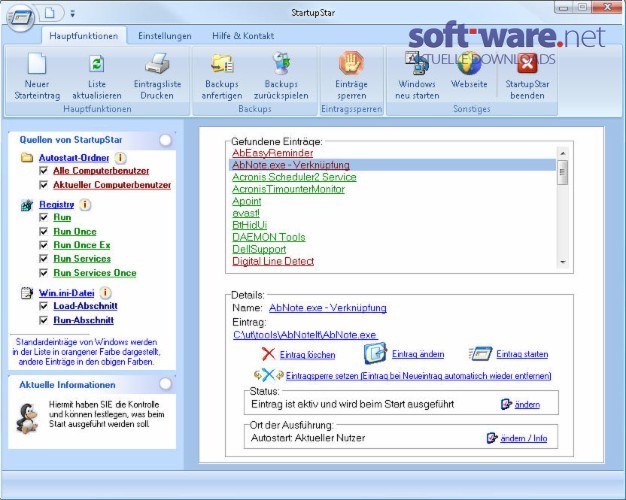The width and height of the screenshot is (626, 500).
Task: Click edit icon next to ändern / Info
Action: [x=492, y=438]
